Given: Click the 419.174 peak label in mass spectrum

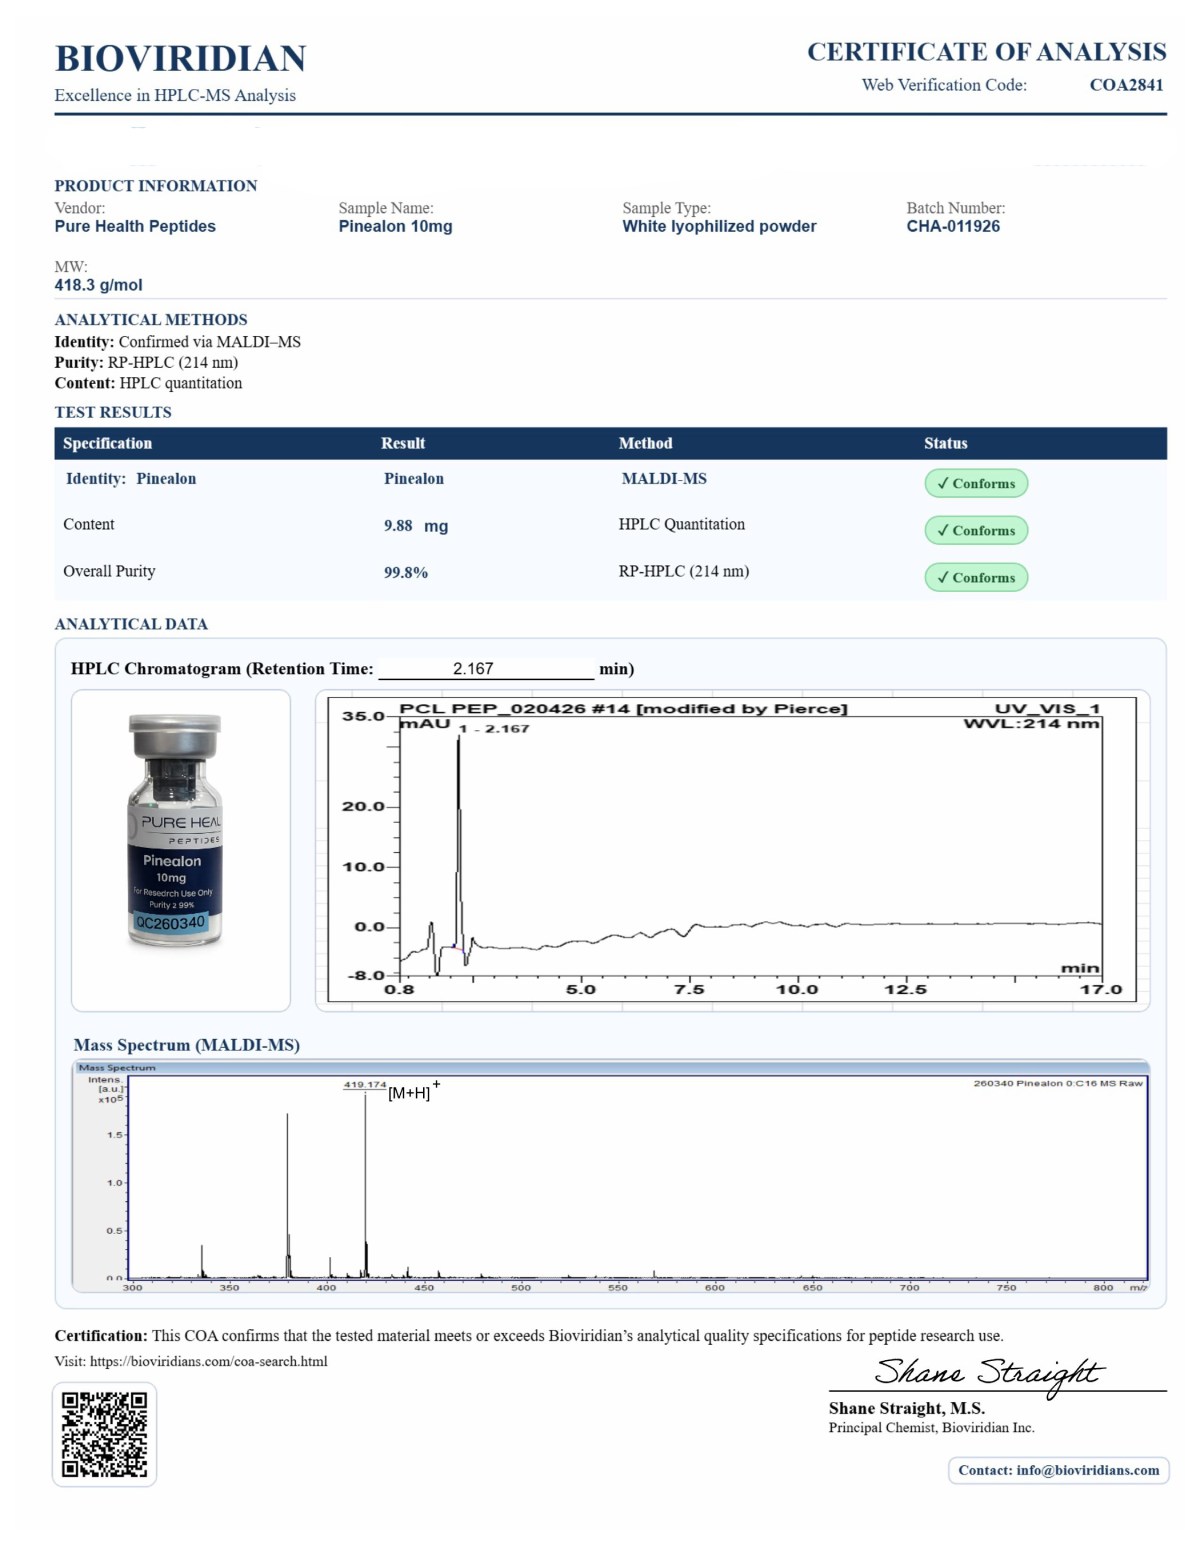Looking at the screenshot, I should (x=365, y=1084).
